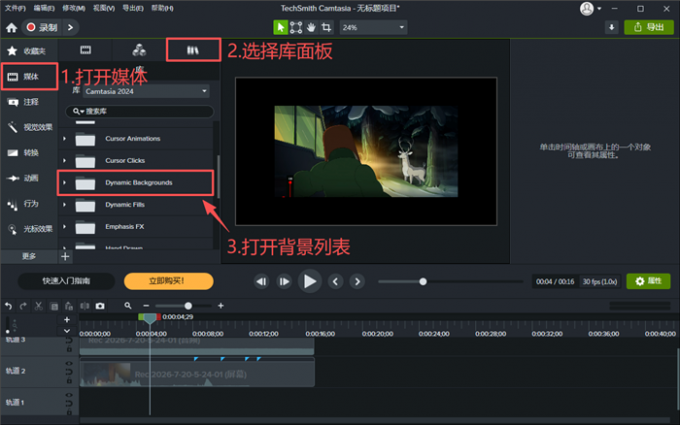This screenshot has height=425, width=680.
Task: Open the 编辑(E) menu
Action: tap(44, 8)
